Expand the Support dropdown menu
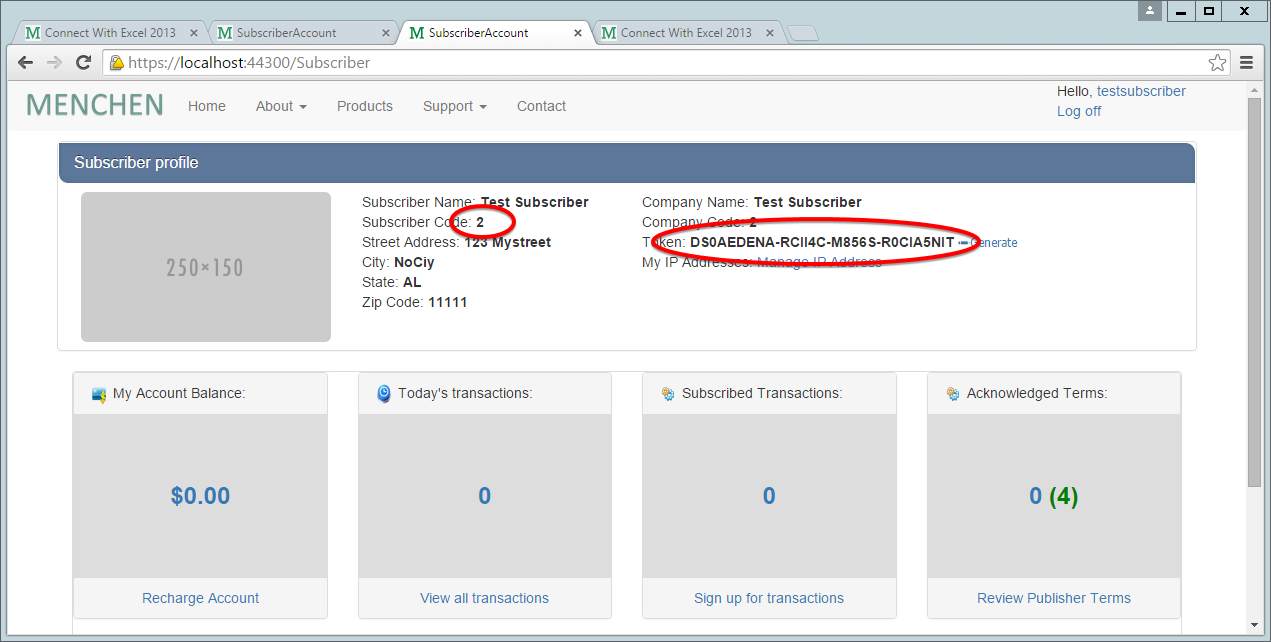 coord(454,106)
